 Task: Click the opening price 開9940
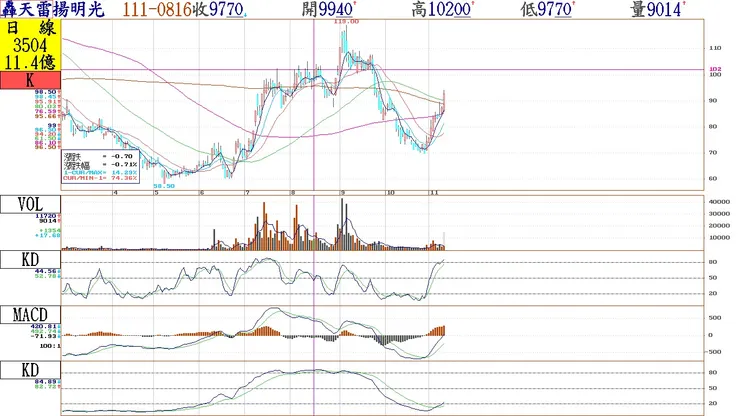pyautogui.click(x=328, y=9)
